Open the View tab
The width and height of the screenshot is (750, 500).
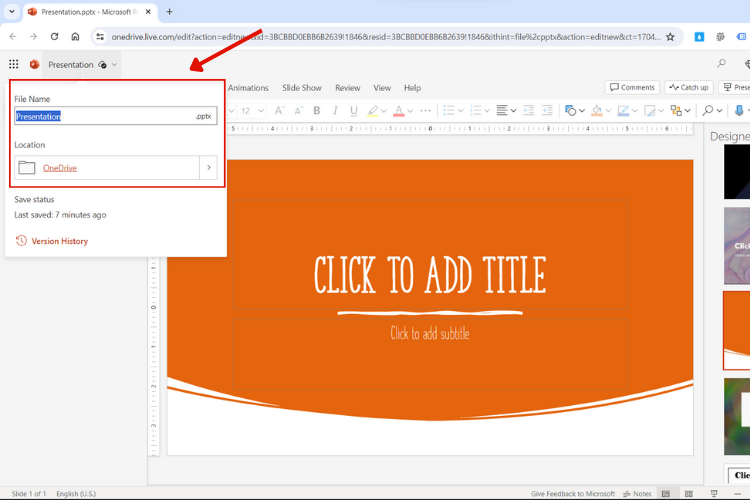coord(382,88)
